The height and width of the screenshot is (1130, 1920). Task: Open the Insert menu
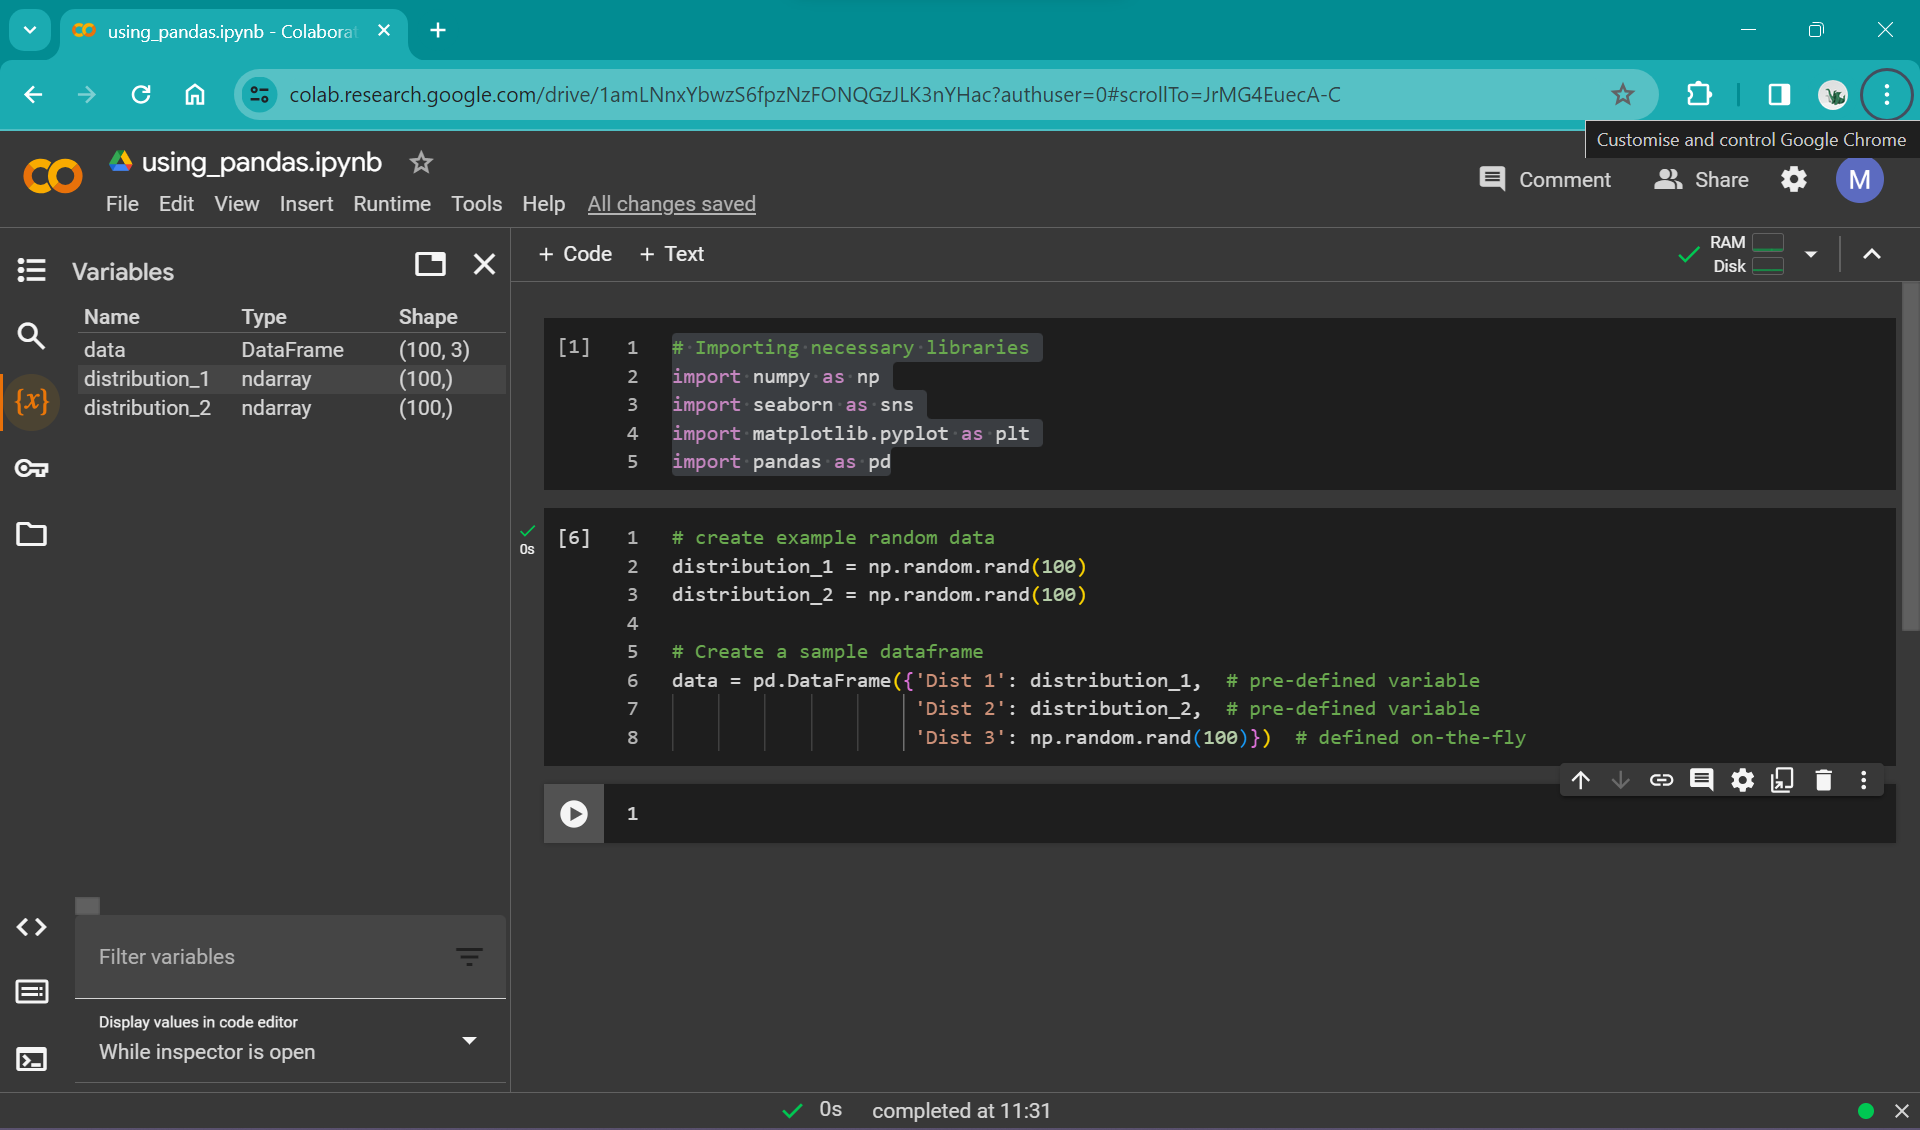(x=306, y=204)
